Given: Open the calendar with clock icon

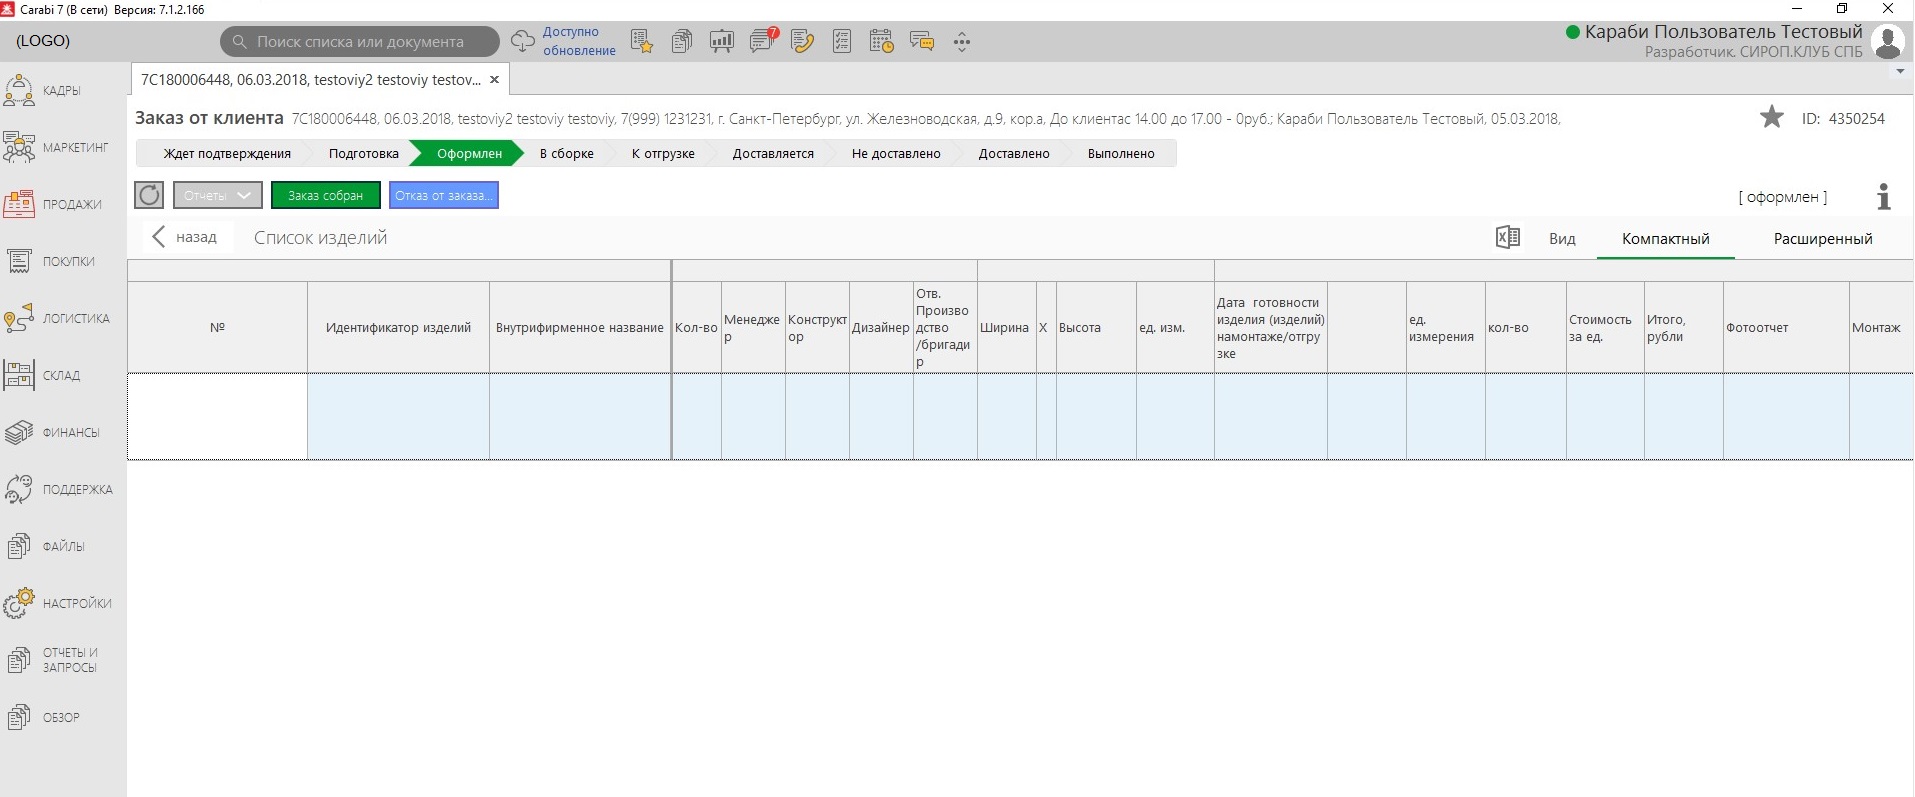Looking at the screenshot, I should tap(881, 42).
